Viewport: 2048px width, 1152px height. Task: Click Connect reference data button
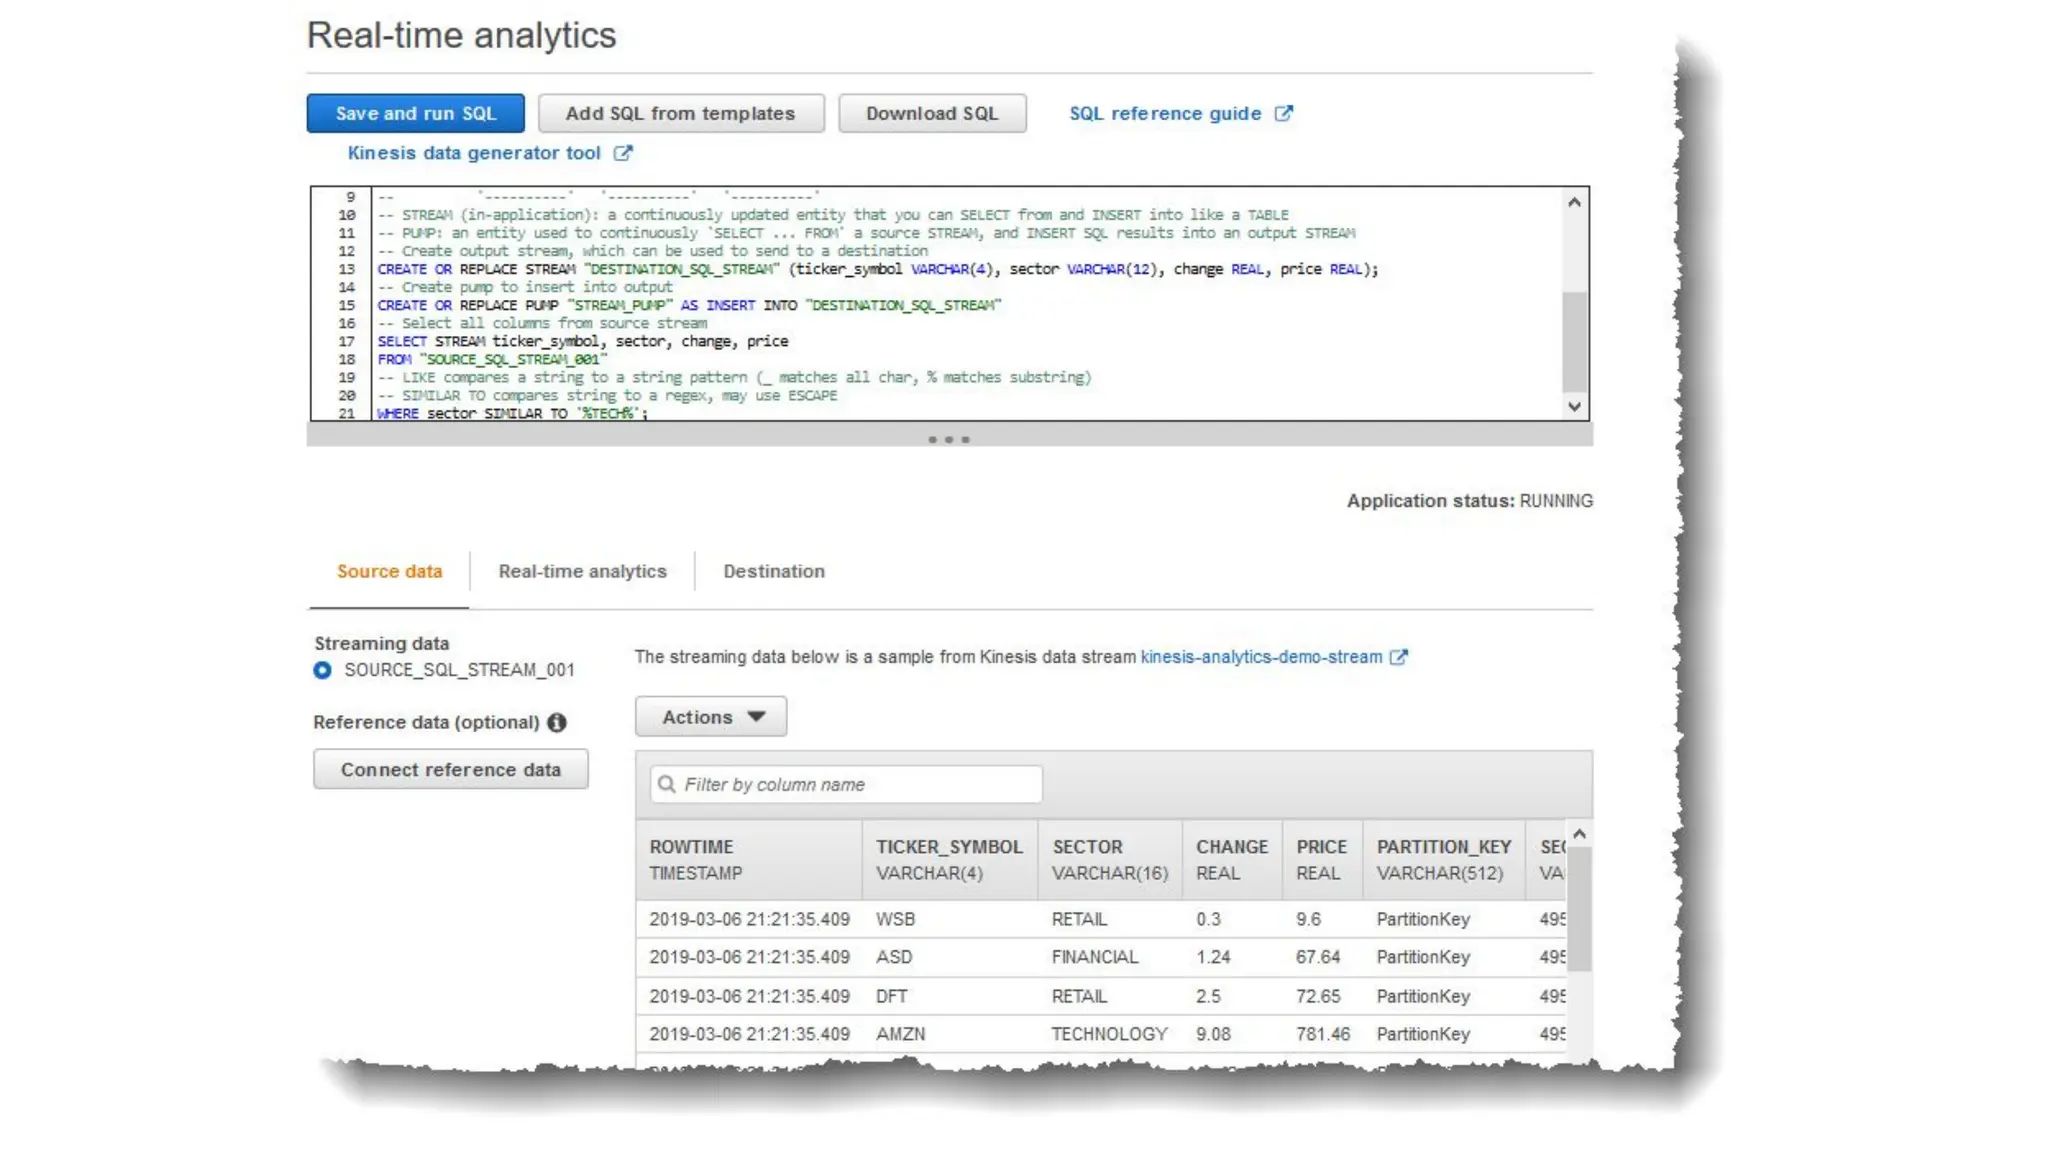click(450, 770)
